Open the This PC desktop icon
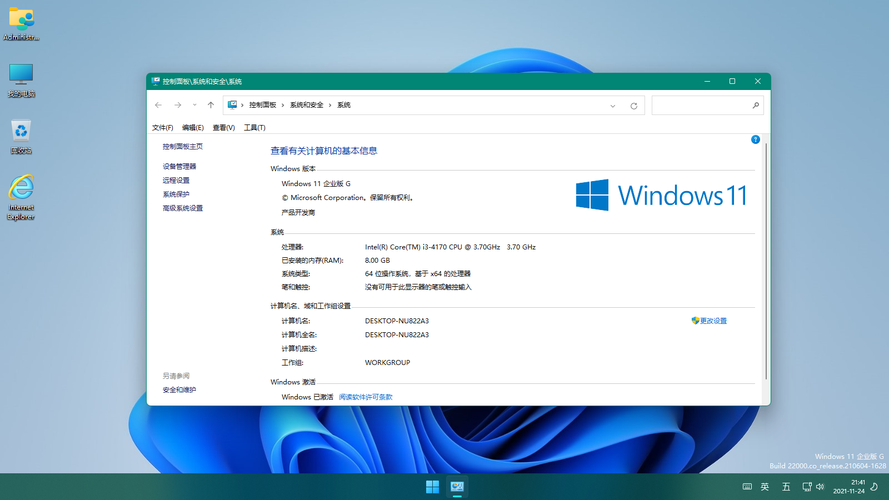Screen dimensions: 889x500 (x=22, y=80)
